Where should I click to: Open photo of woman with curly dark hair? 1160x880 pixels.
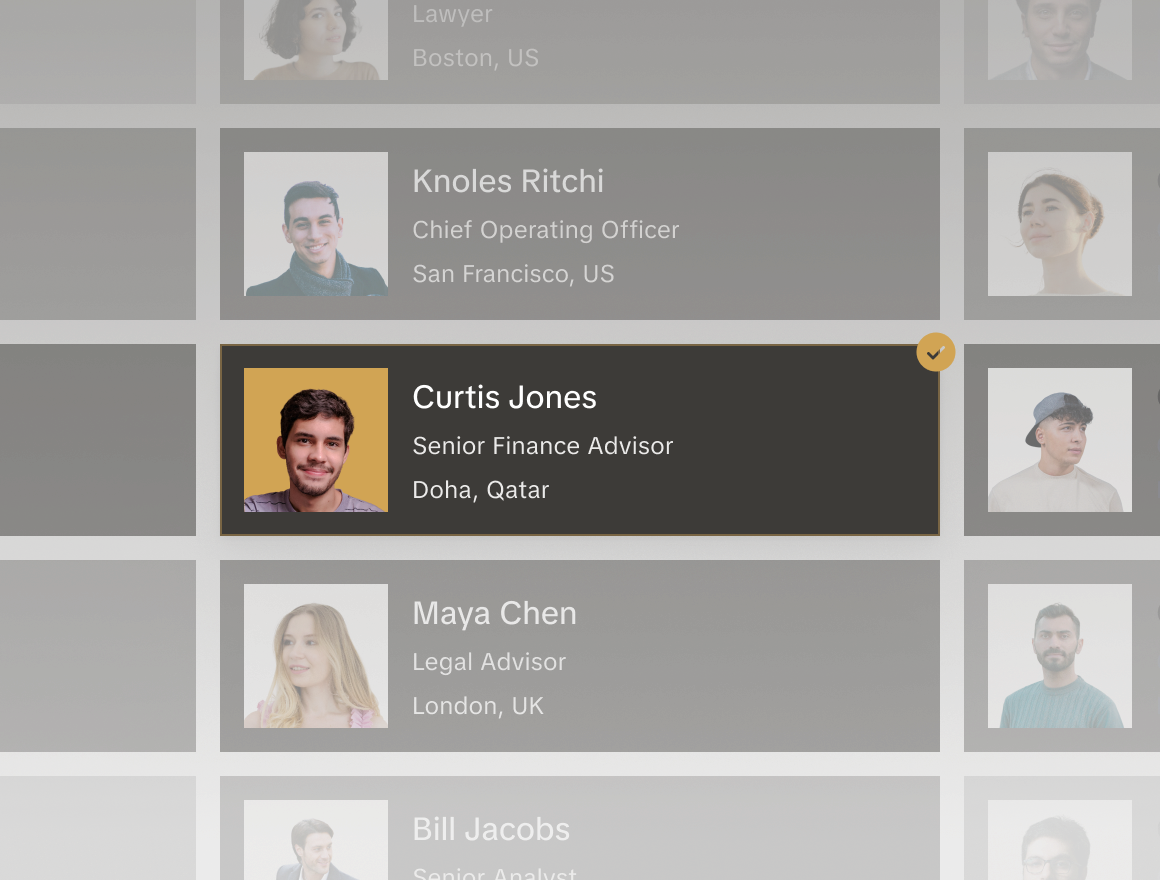(316, 40)
